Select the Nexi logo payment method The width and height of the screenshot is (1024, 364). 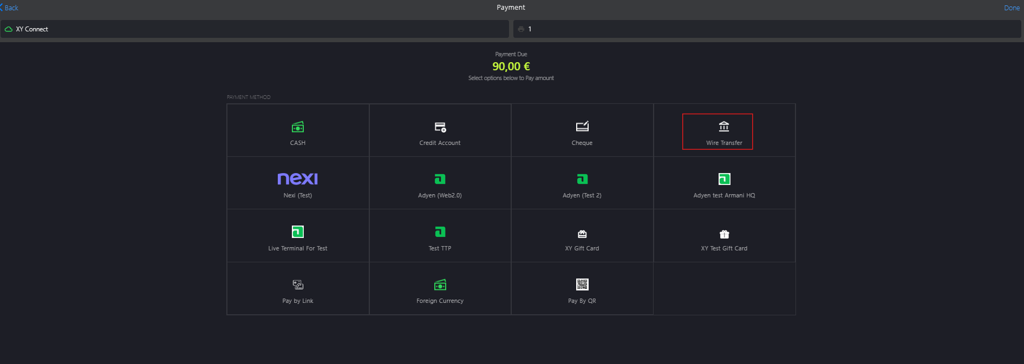tap(298, 178)
